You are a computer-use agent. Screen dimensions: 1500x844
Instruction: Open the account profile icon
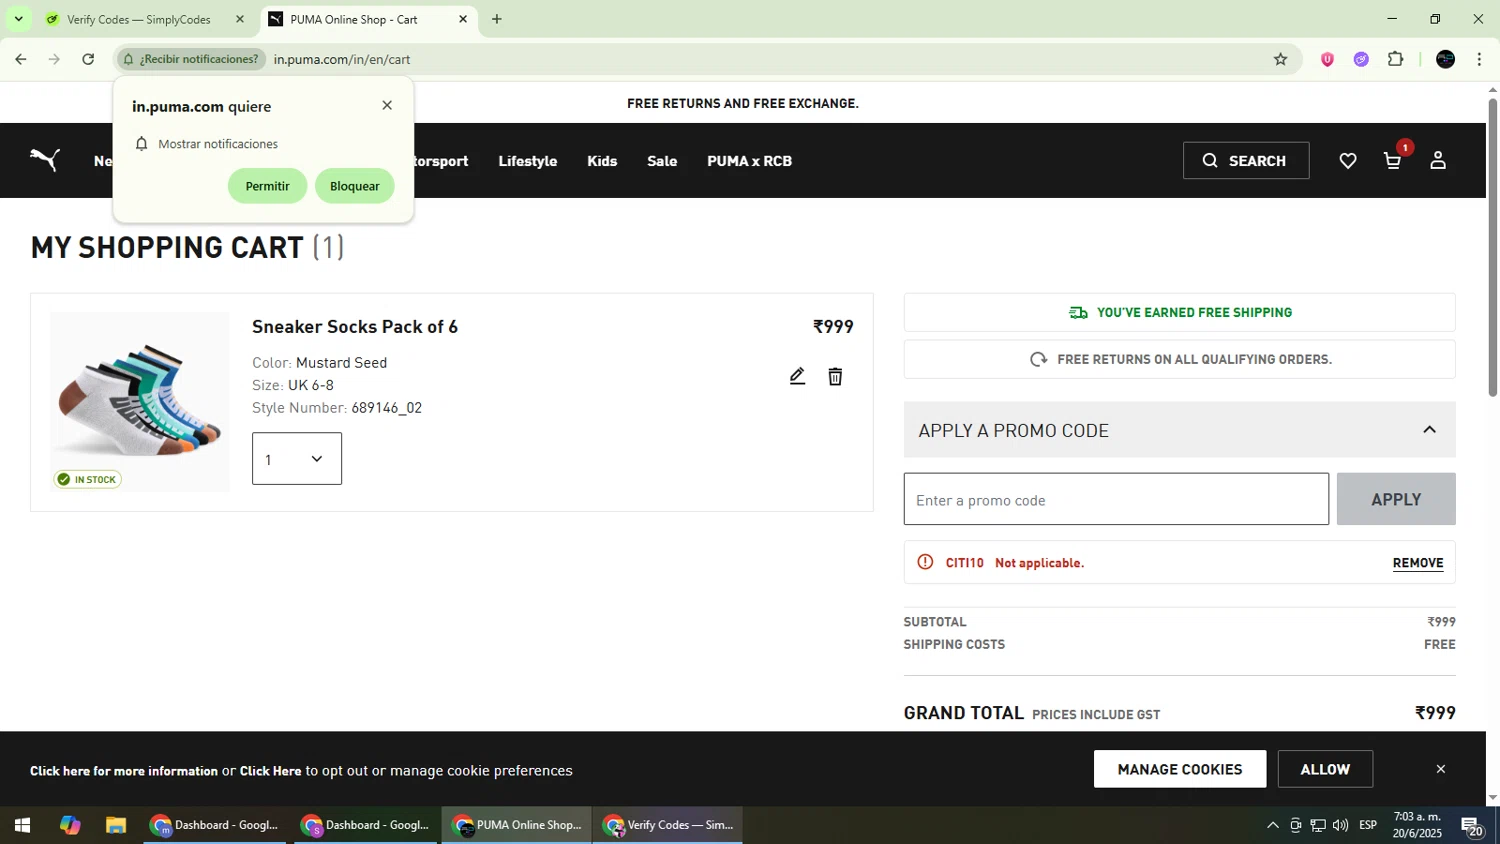1438,160
